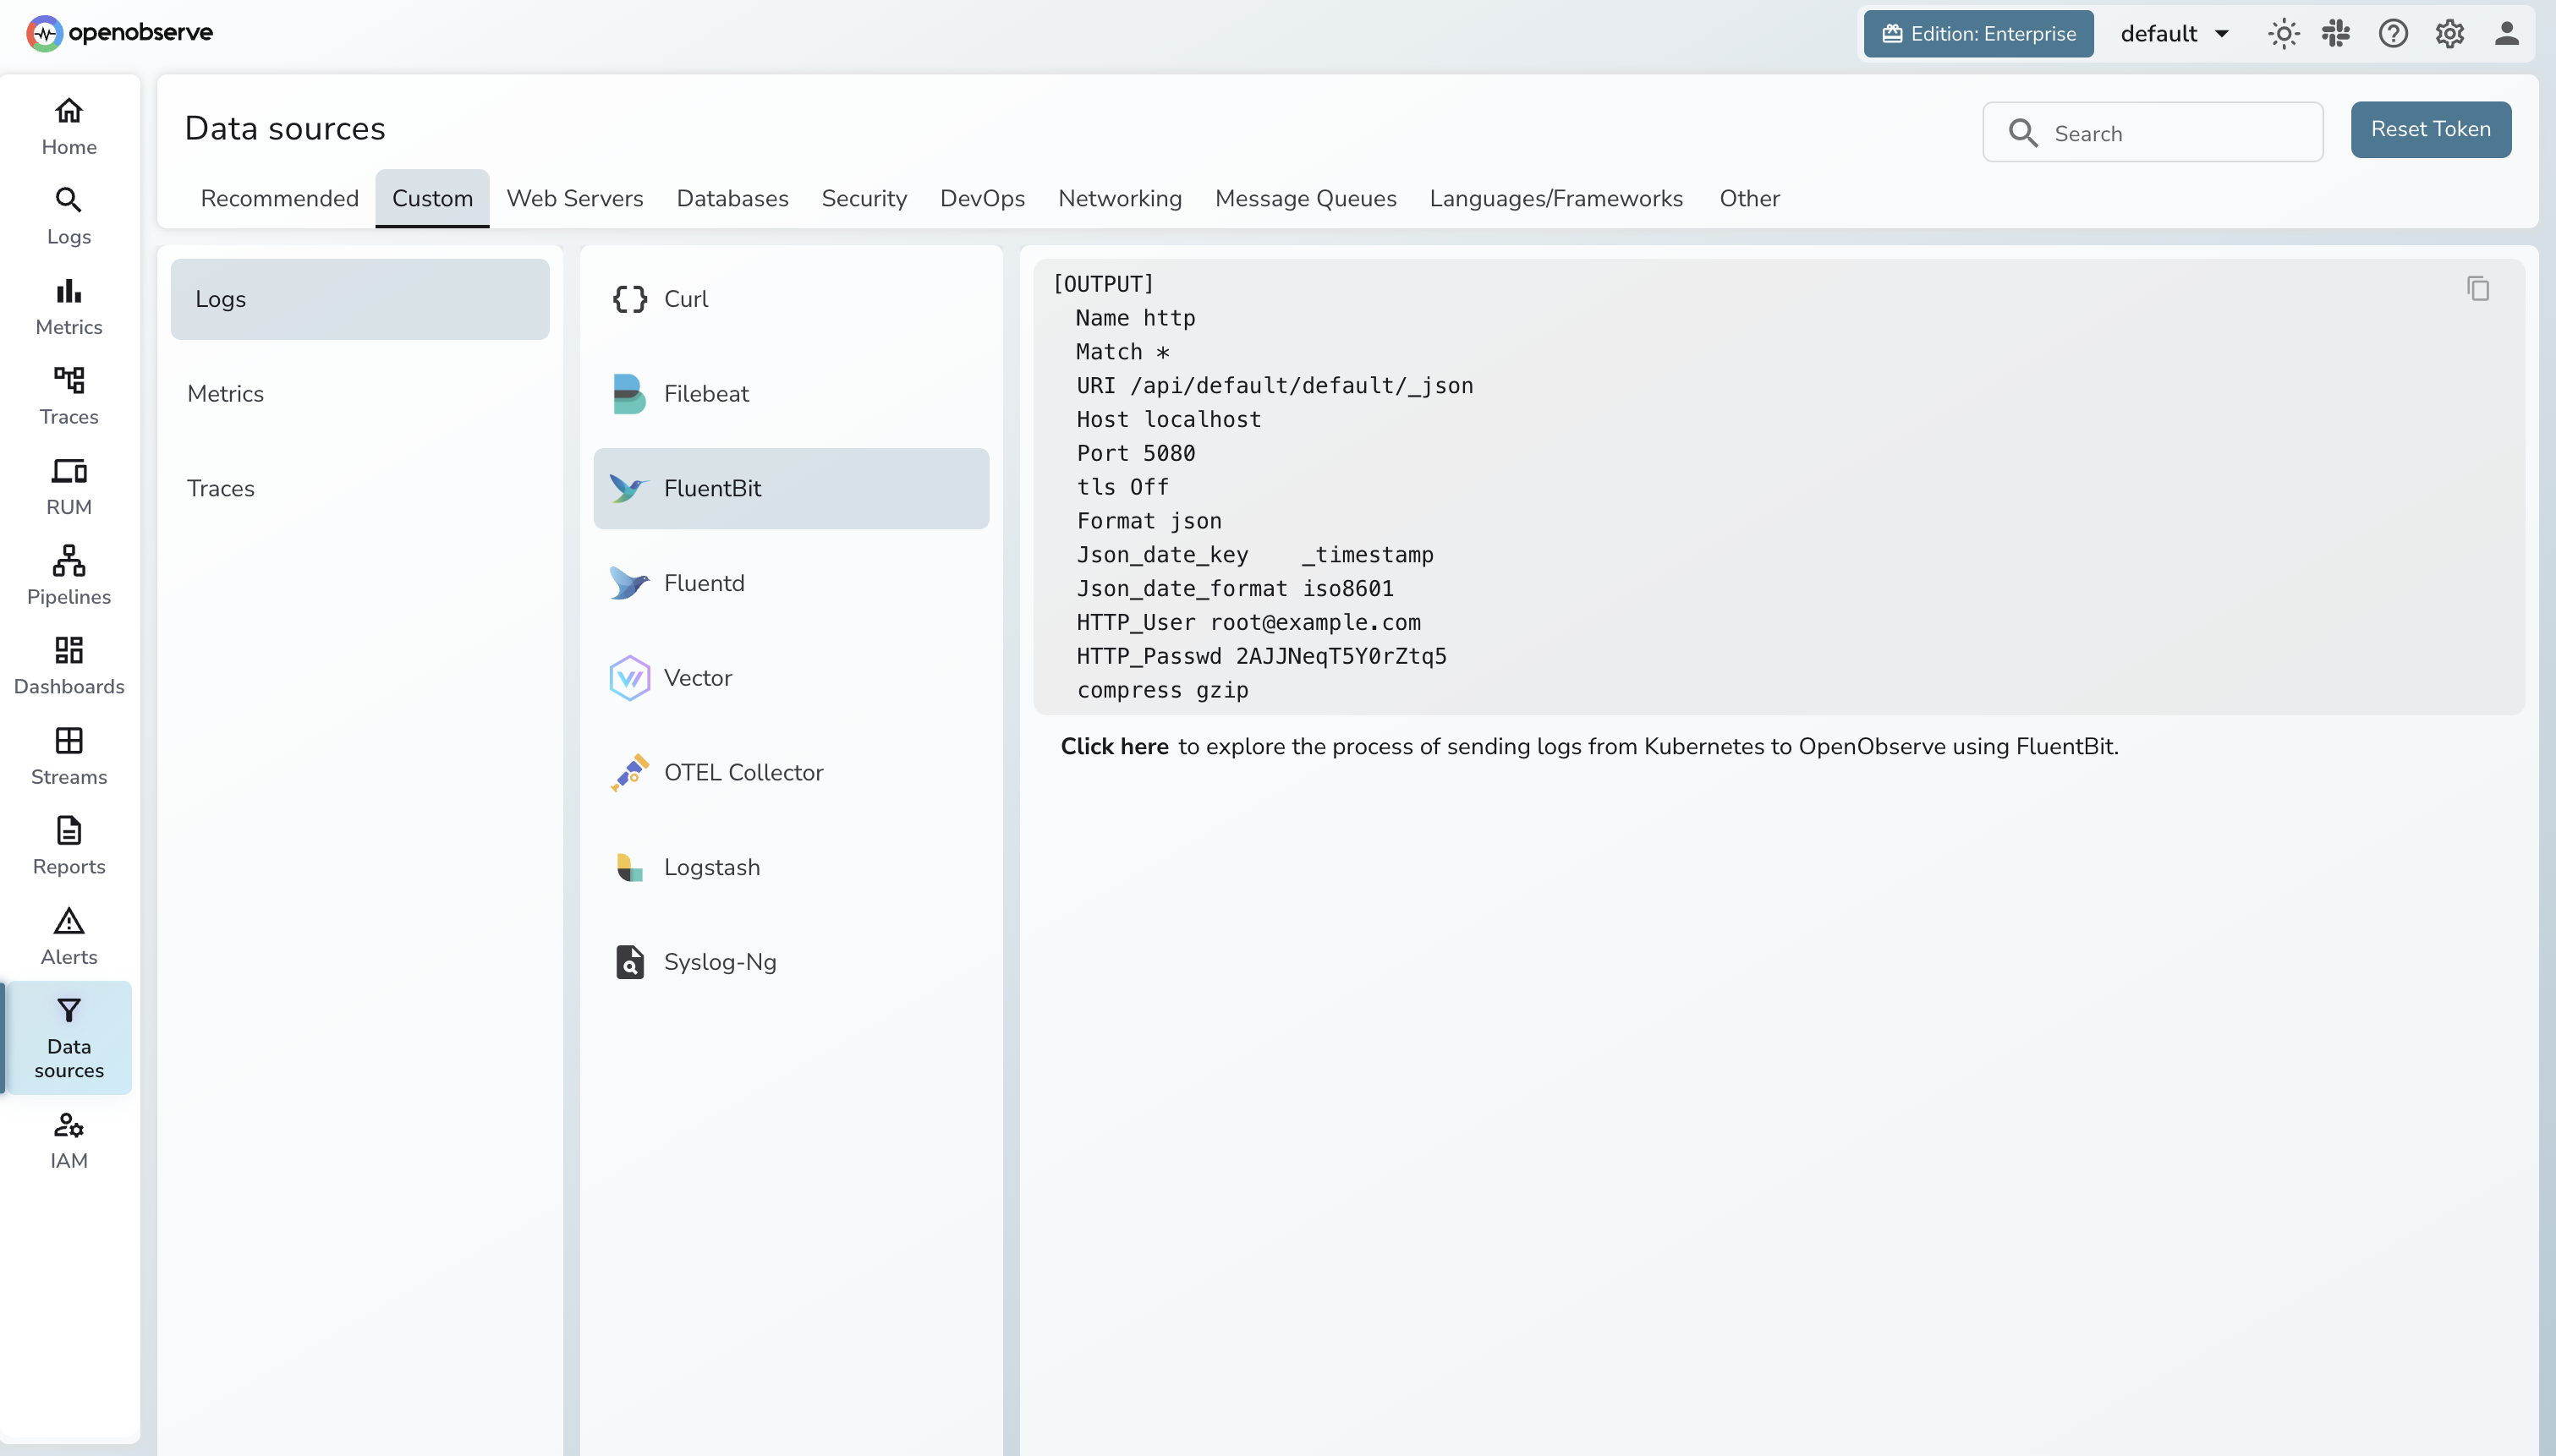Follow the Click here Kubernetes FluentBit link
2556x1456 pixels.
point(1114,745)
